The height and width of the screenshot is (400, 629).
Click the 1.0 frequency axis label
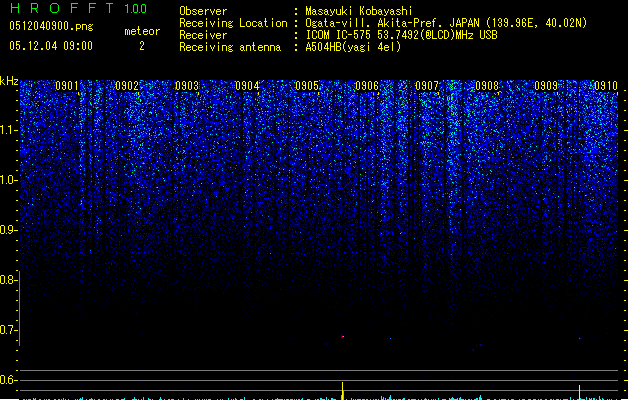point(8,180)
